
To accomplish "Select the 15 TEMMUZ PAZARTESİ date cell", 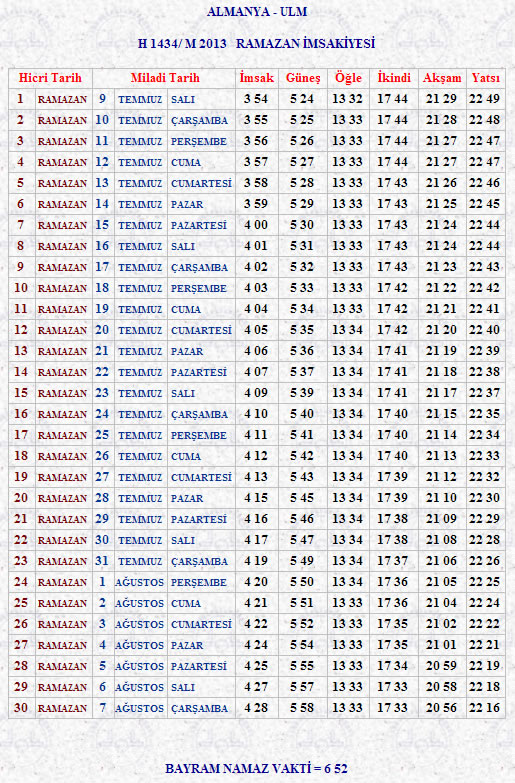I will click(x=161, y=225).
